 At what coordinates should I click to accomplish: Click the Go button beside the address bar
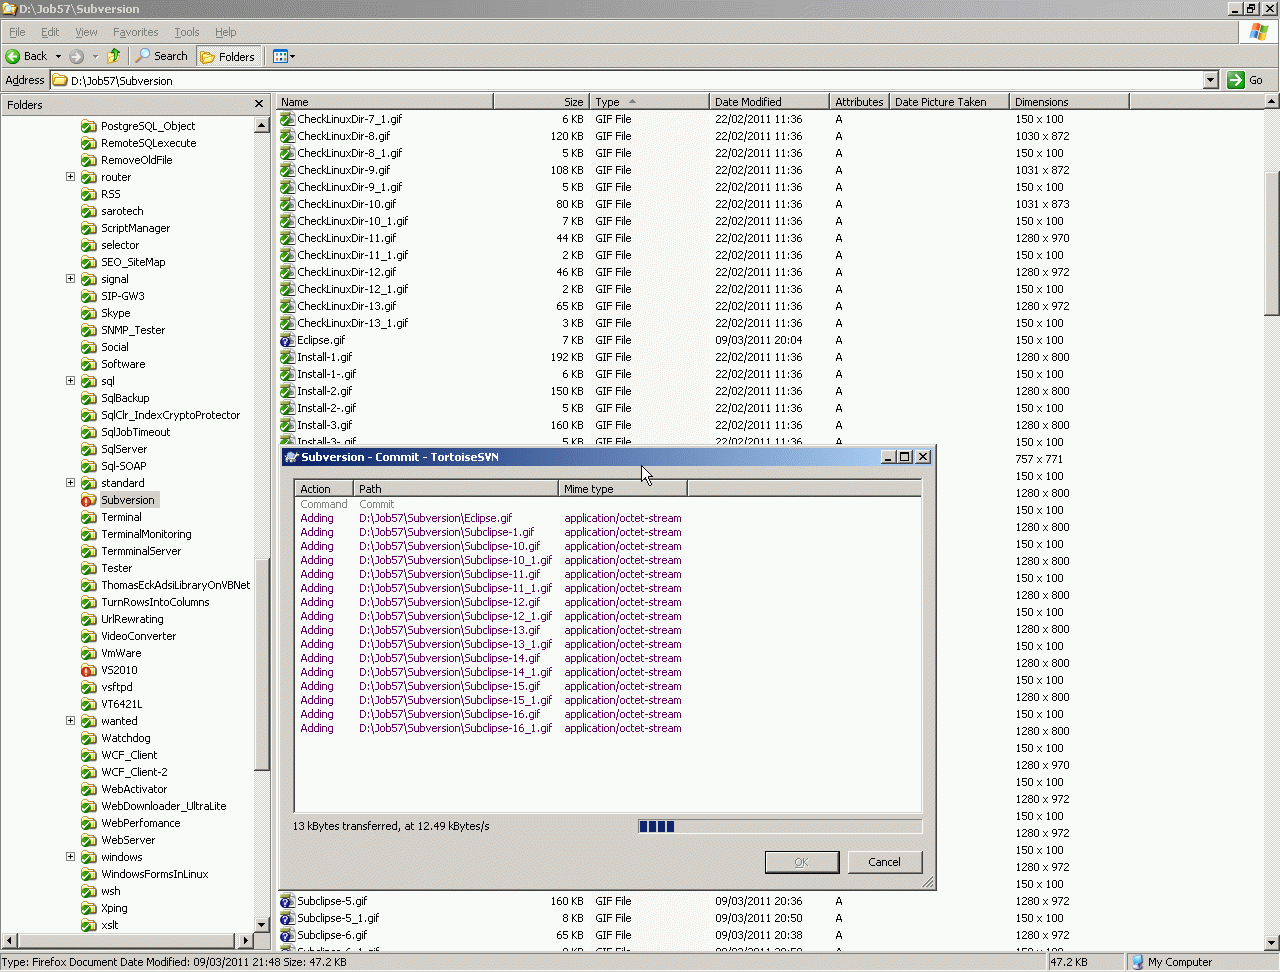point(1245,80)
